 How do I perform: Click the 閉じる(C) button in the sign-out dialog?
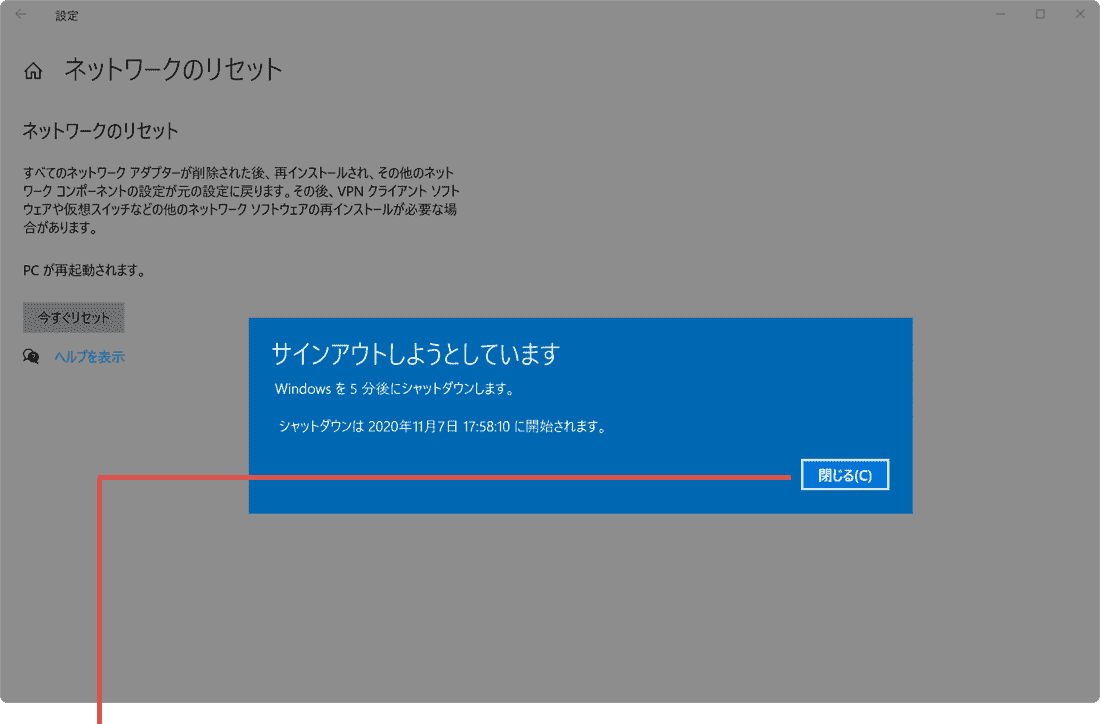845,475
